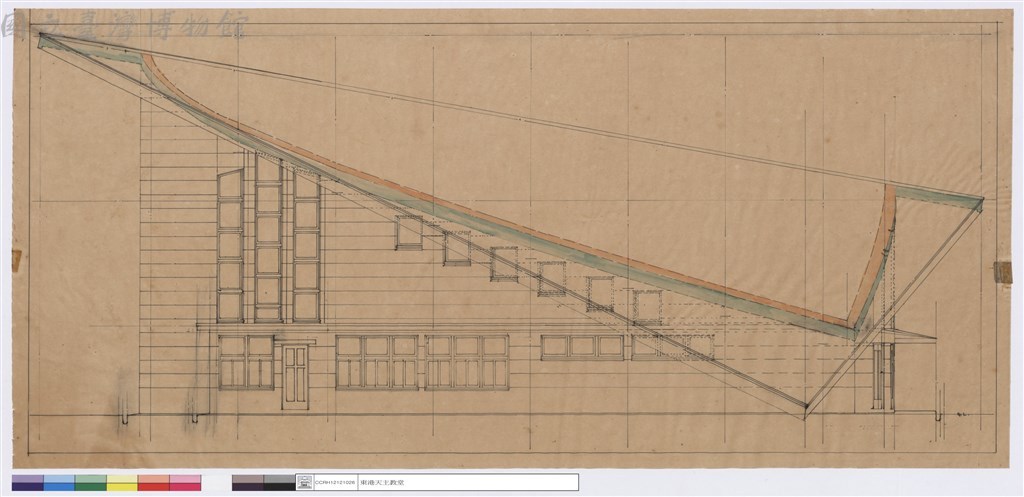Screen dimensions: 1024x497
Task: Click the topmost stepped square window under the roof
Action: tap(409, 232)
